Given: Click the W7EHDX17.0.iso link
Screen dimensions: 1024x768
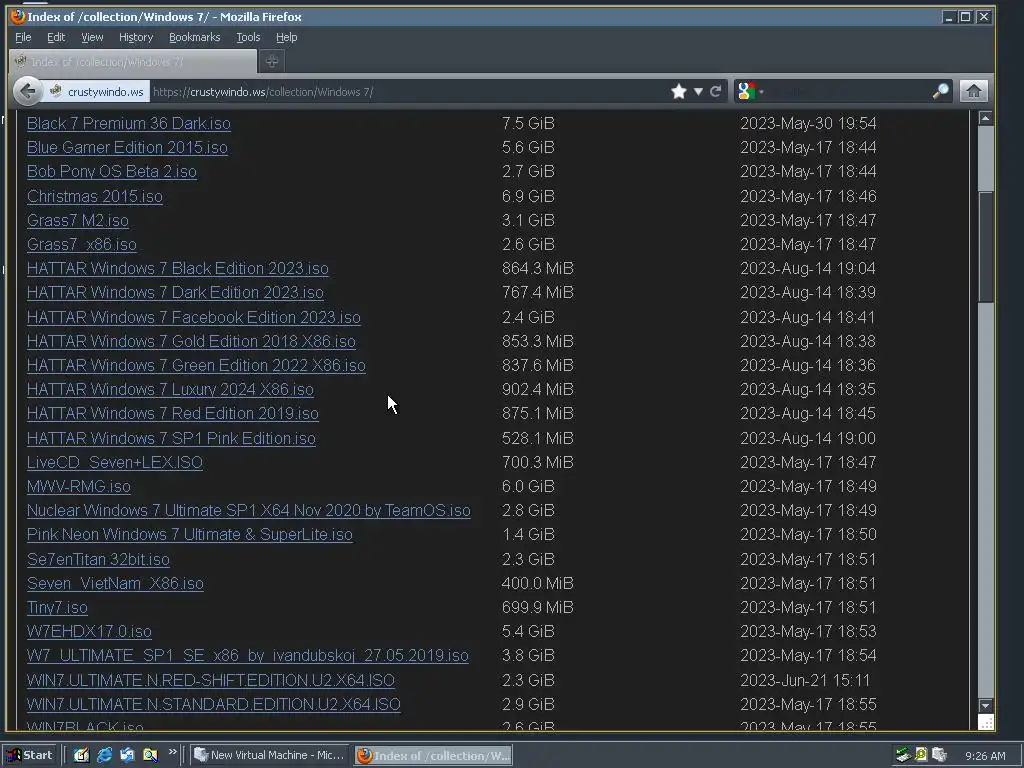Looking at the screenshot, I should point(89,632).
